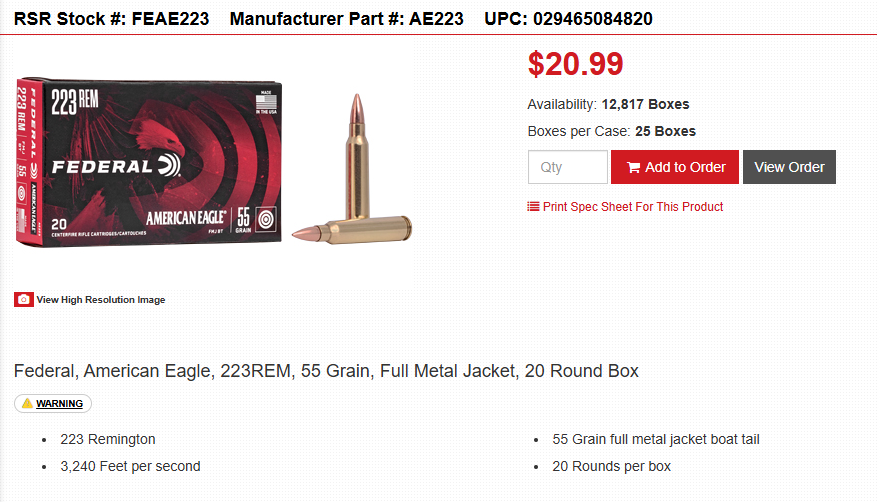Click the 3,240 Feet per second spec

coord(130,466)
